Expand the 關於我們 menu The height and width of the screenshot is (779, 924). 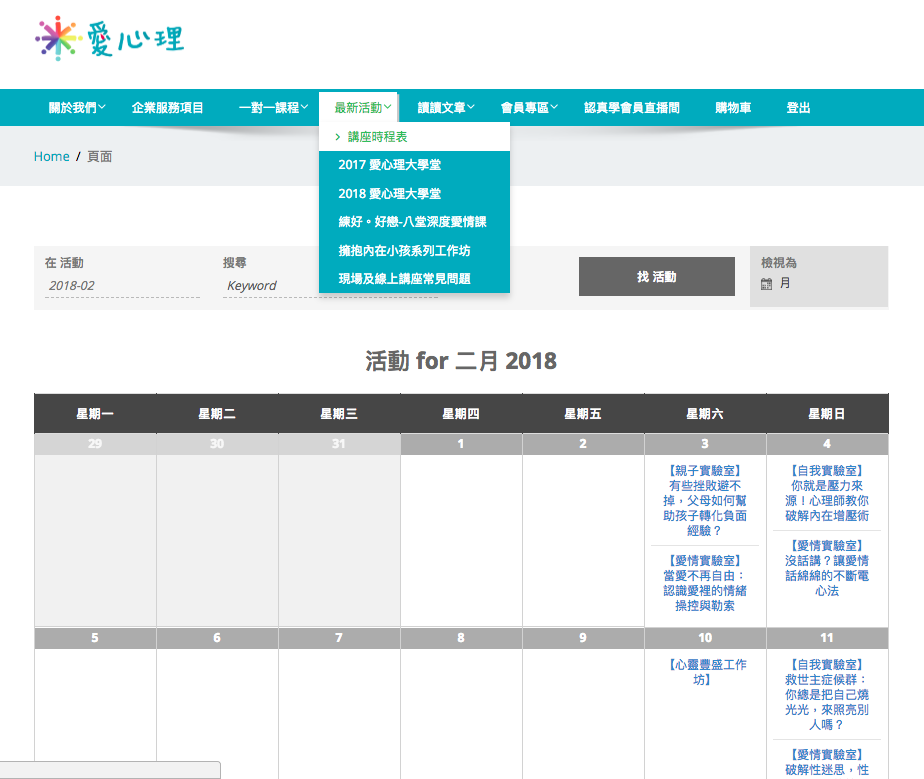pyautogui.click(x=77, y=108)
